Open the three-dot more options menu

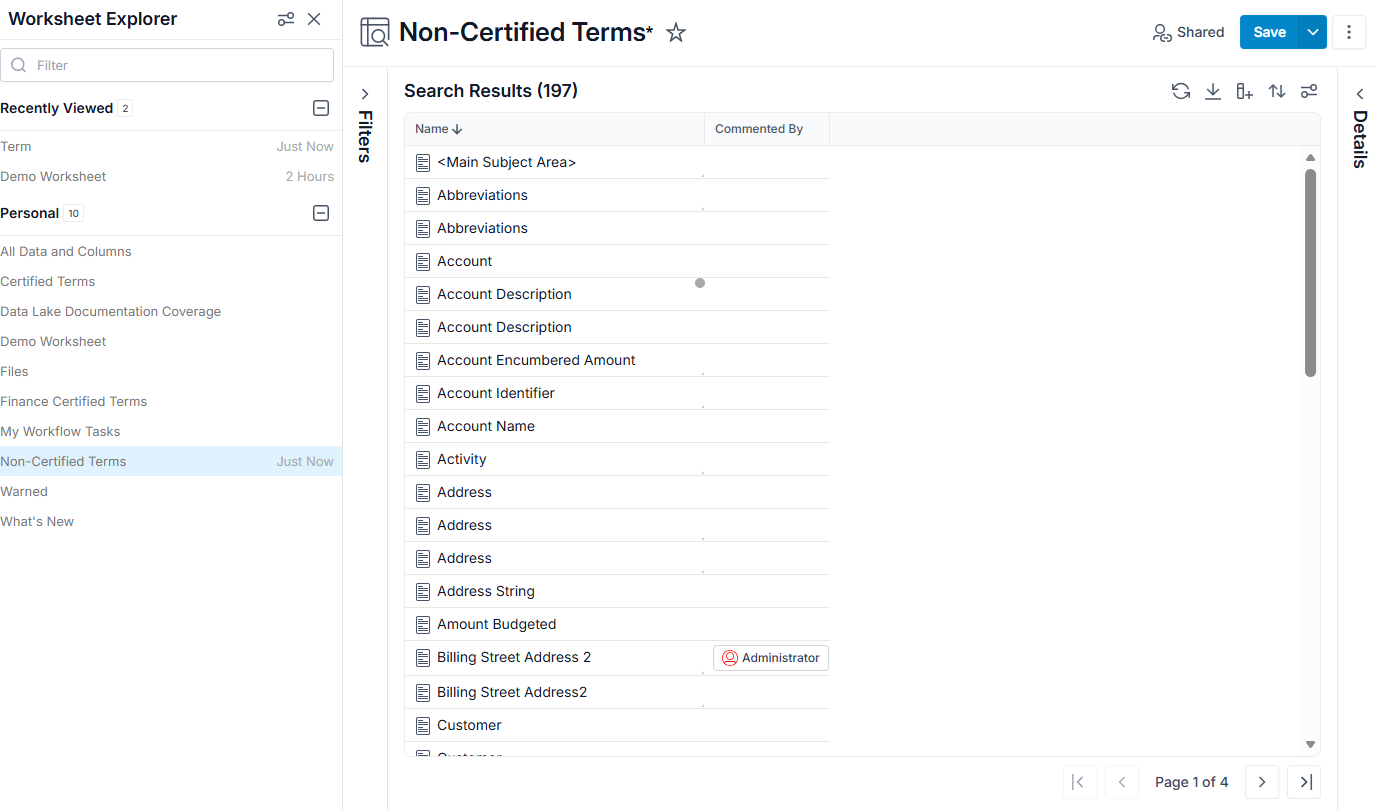1349,32
